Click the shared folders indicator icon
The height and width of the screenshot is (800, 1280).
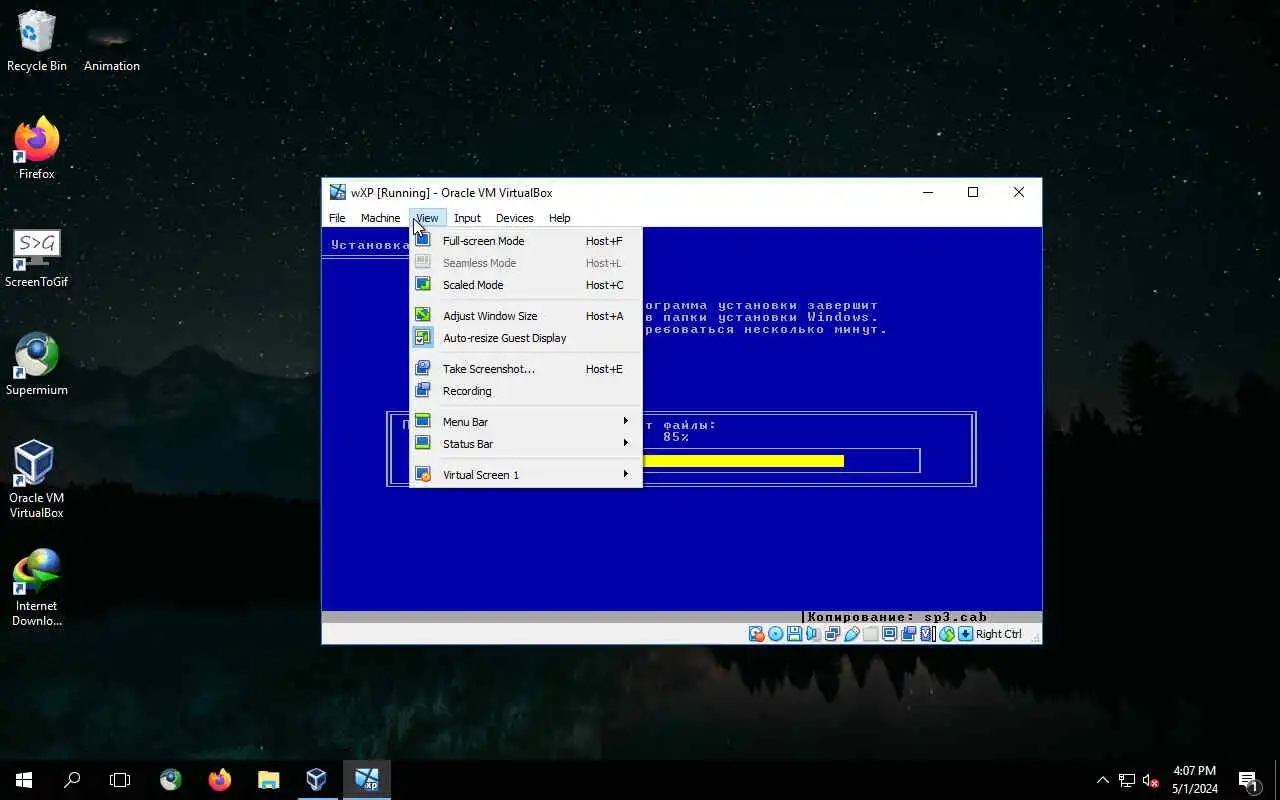click(x=870, y=634)
